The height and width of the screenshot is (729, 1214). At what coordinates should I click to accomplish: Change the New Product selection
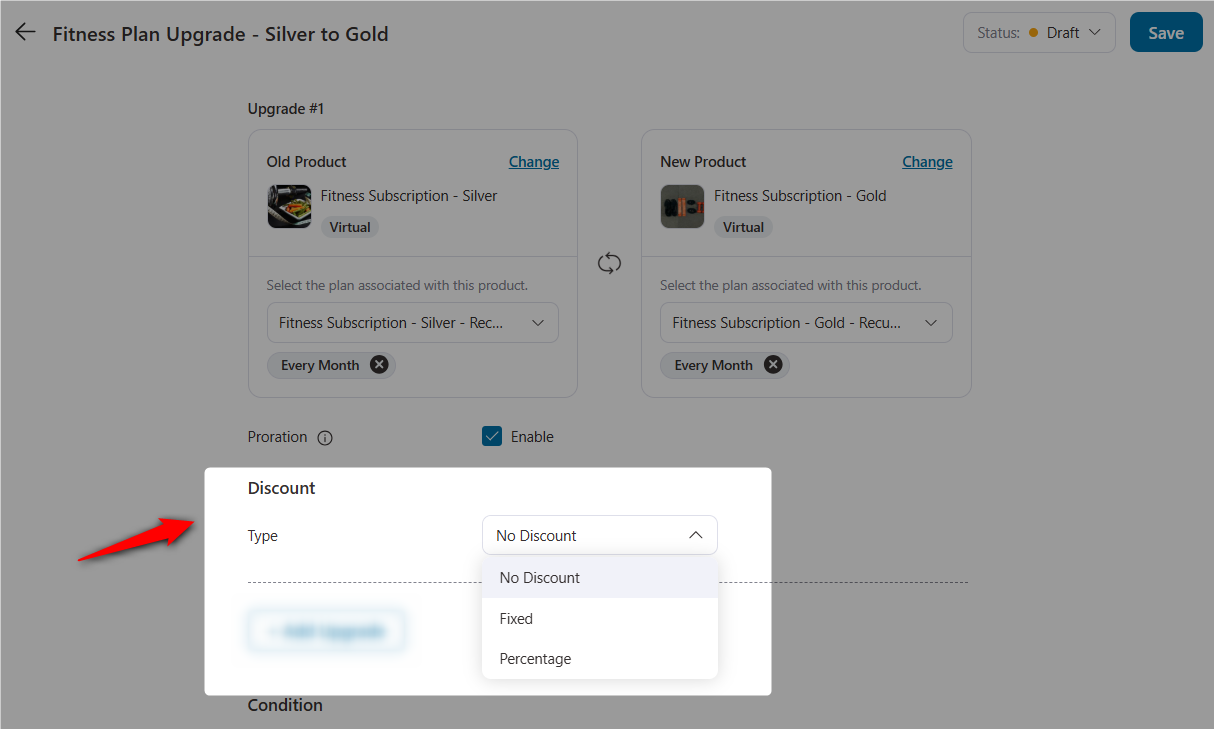[927, 161]
